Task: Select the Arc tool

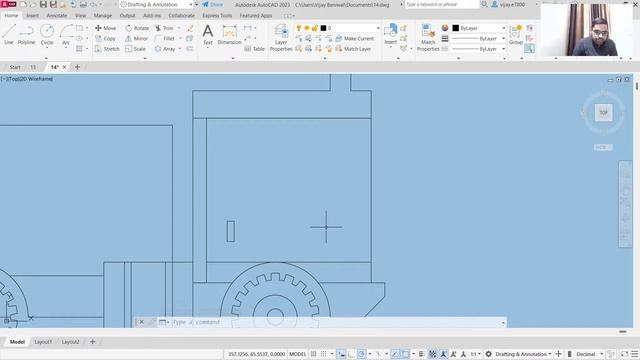Action: click(x=66, y=34)
